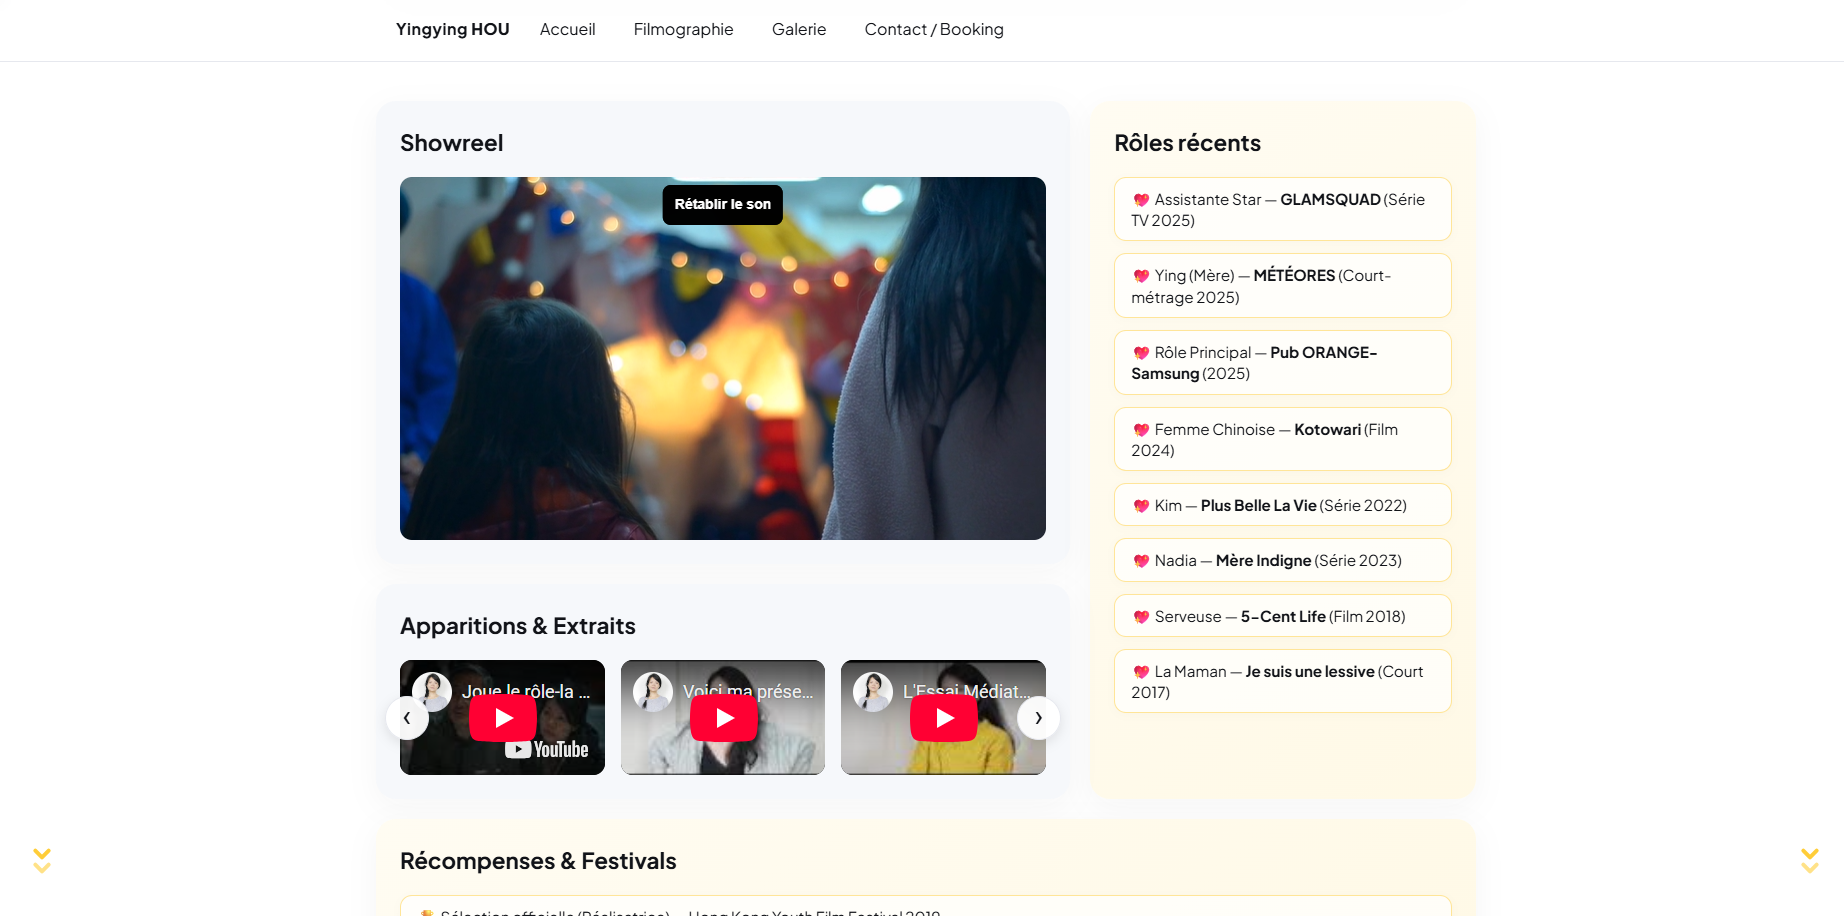Screen dimensions: 1844x916
Task: Click the left yellow scroll-down chevron
Action: (x=42, y=860)
